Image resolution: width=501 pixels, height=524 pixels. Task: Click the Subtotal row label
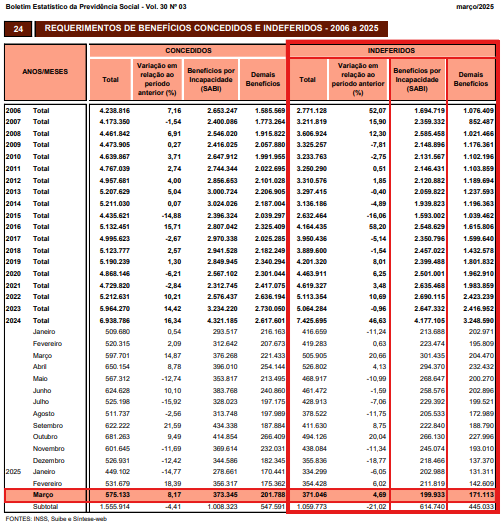pyautogui.click(x=45, y=507)
